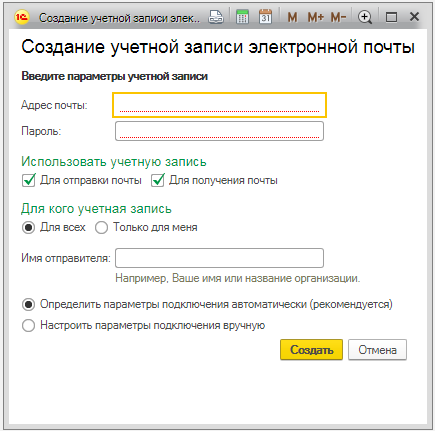Focus the 'Имя отправителя' input field
The height and width of the screenshot is (431, 435).
(219, 258)
